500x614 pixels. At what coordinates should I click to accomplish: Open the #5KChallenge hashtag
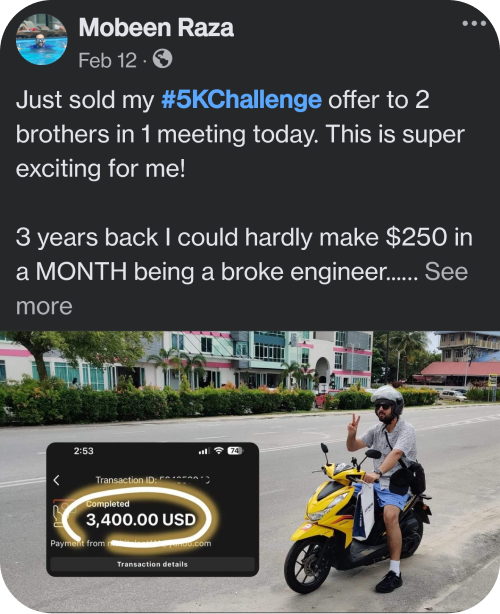242,100
